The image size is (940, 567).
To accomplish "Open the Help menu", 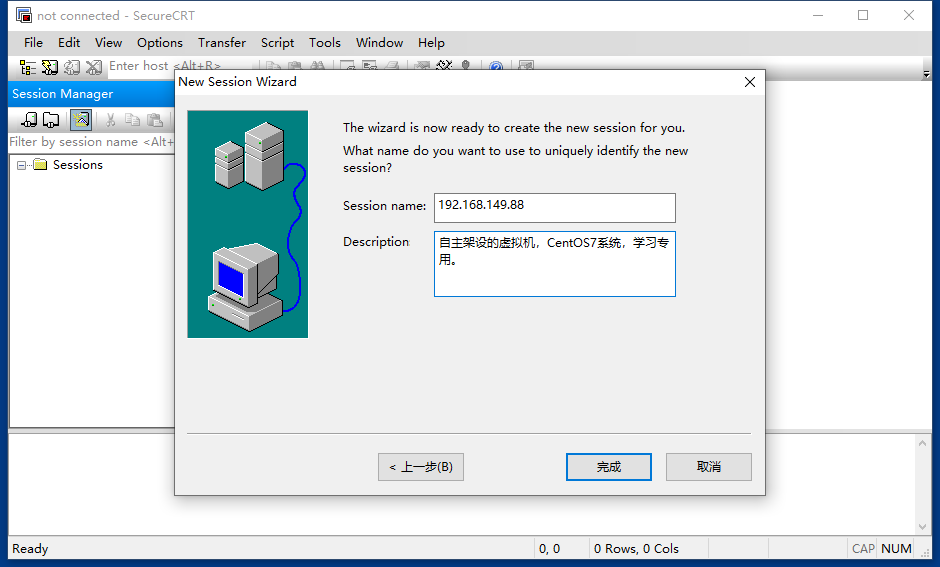I will [x=431, y=43].
